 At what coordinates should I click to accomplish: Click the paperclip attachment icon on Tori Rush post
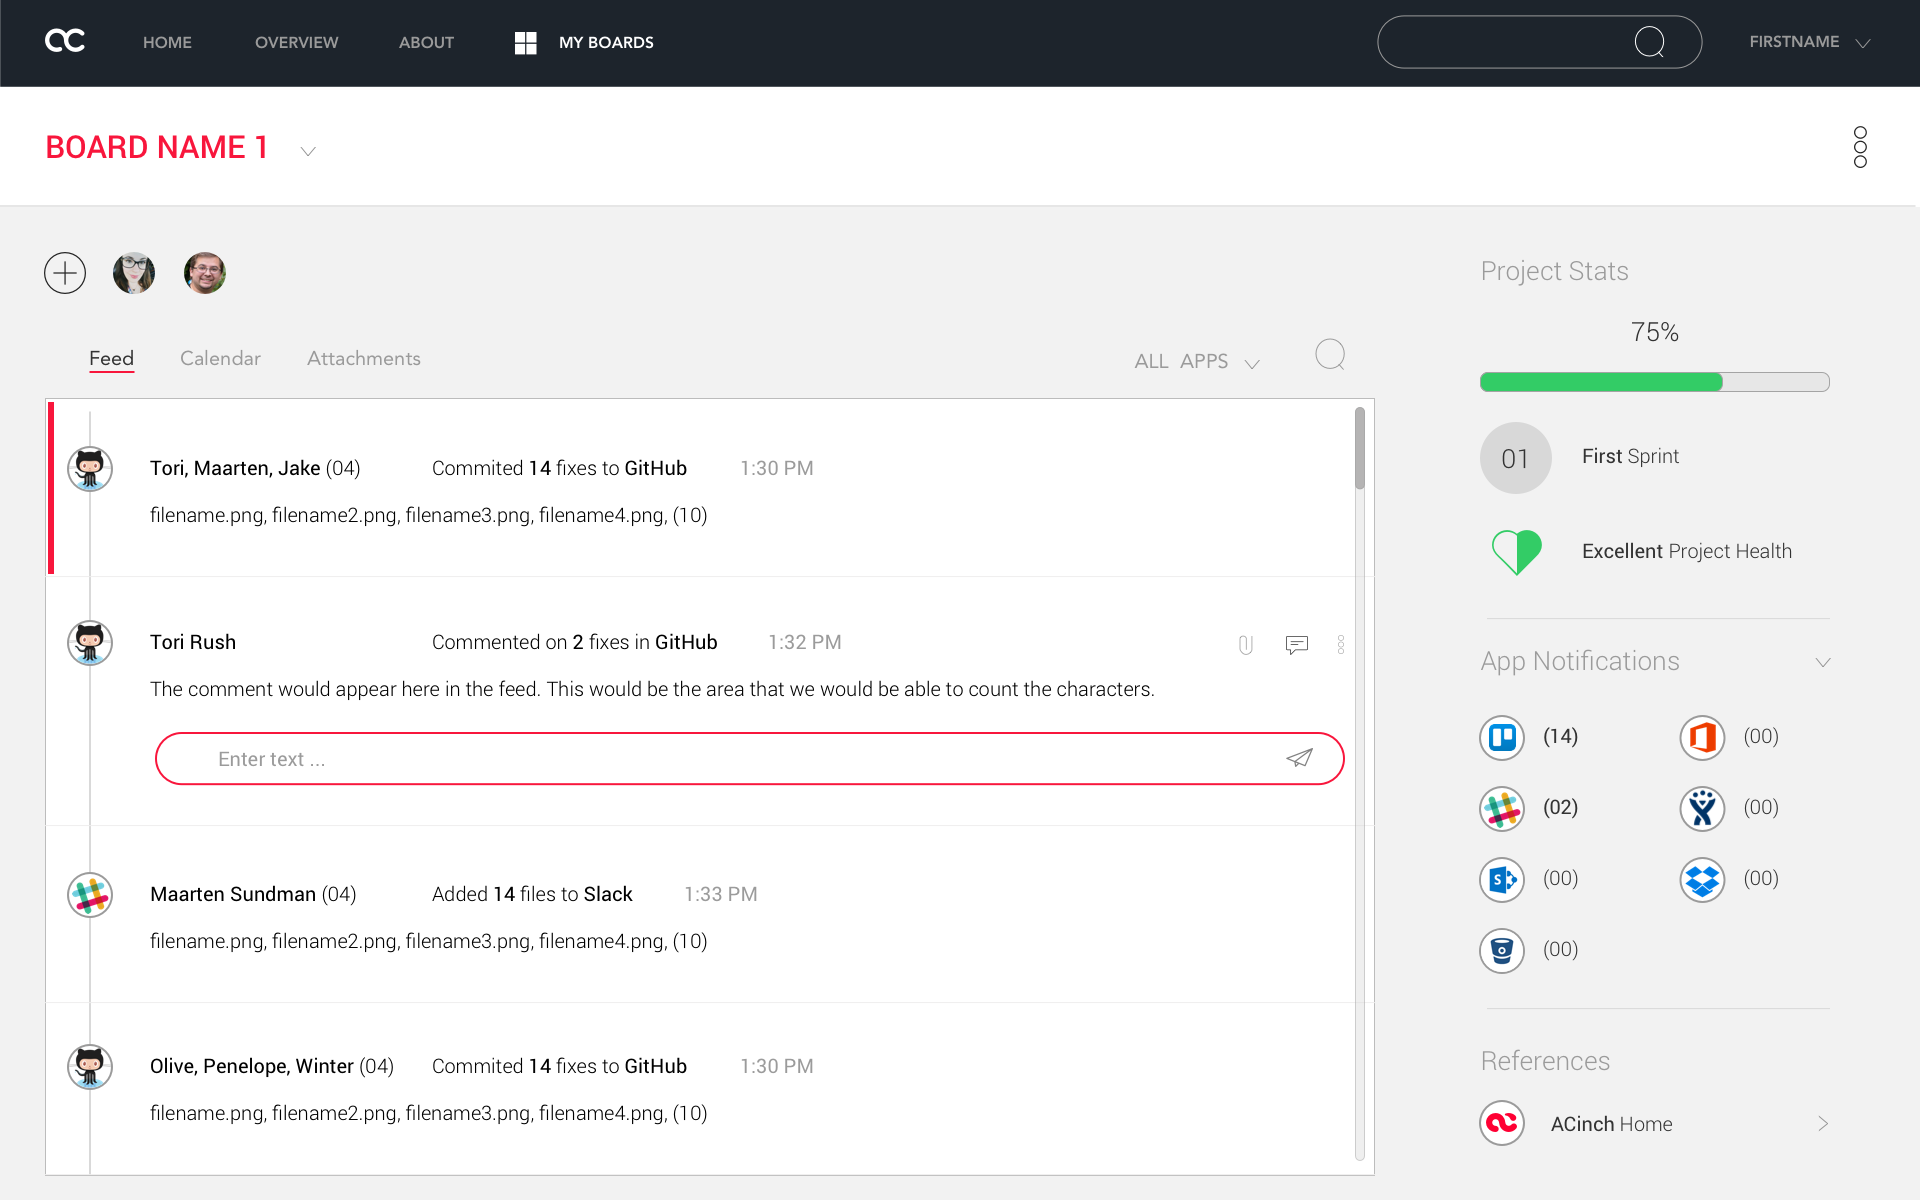click(1245, 645)
